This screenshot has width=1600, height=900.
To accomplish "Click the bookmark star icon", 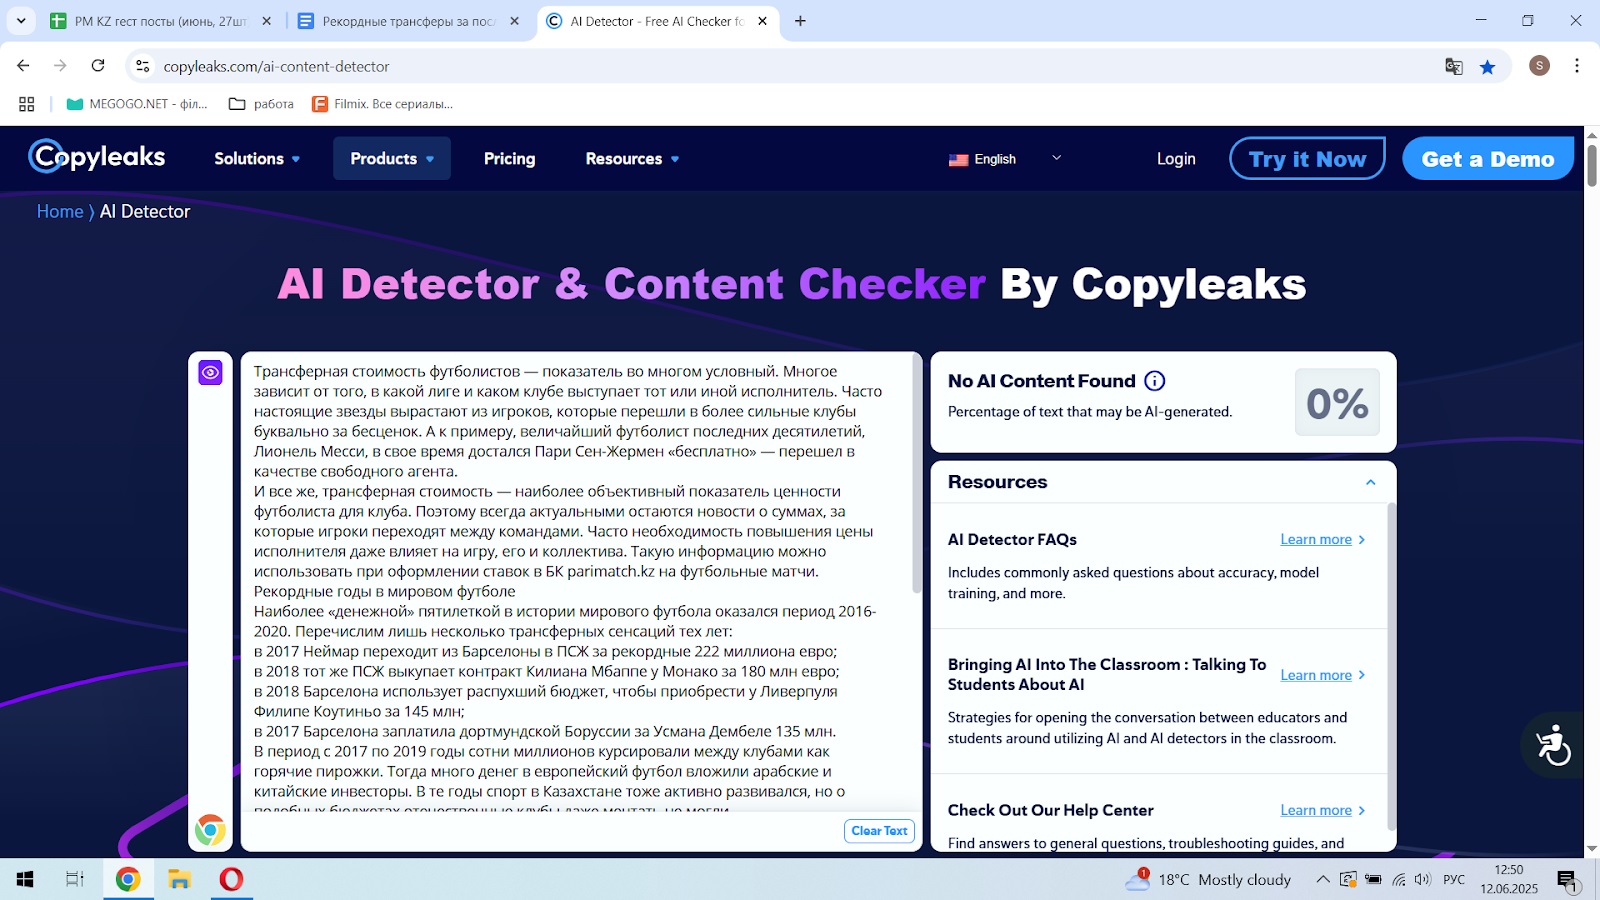I will 1487,67.
